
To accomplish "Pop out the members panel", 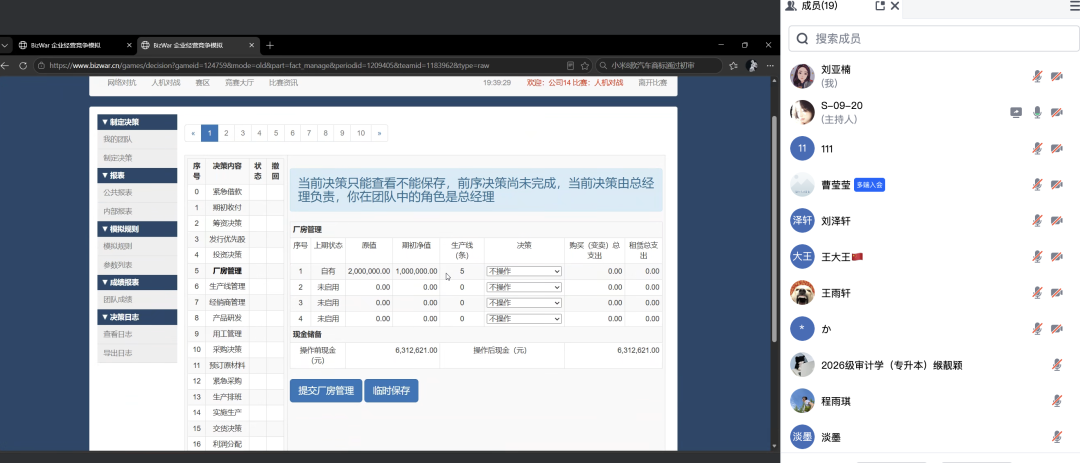I will (x=880, y=6).
